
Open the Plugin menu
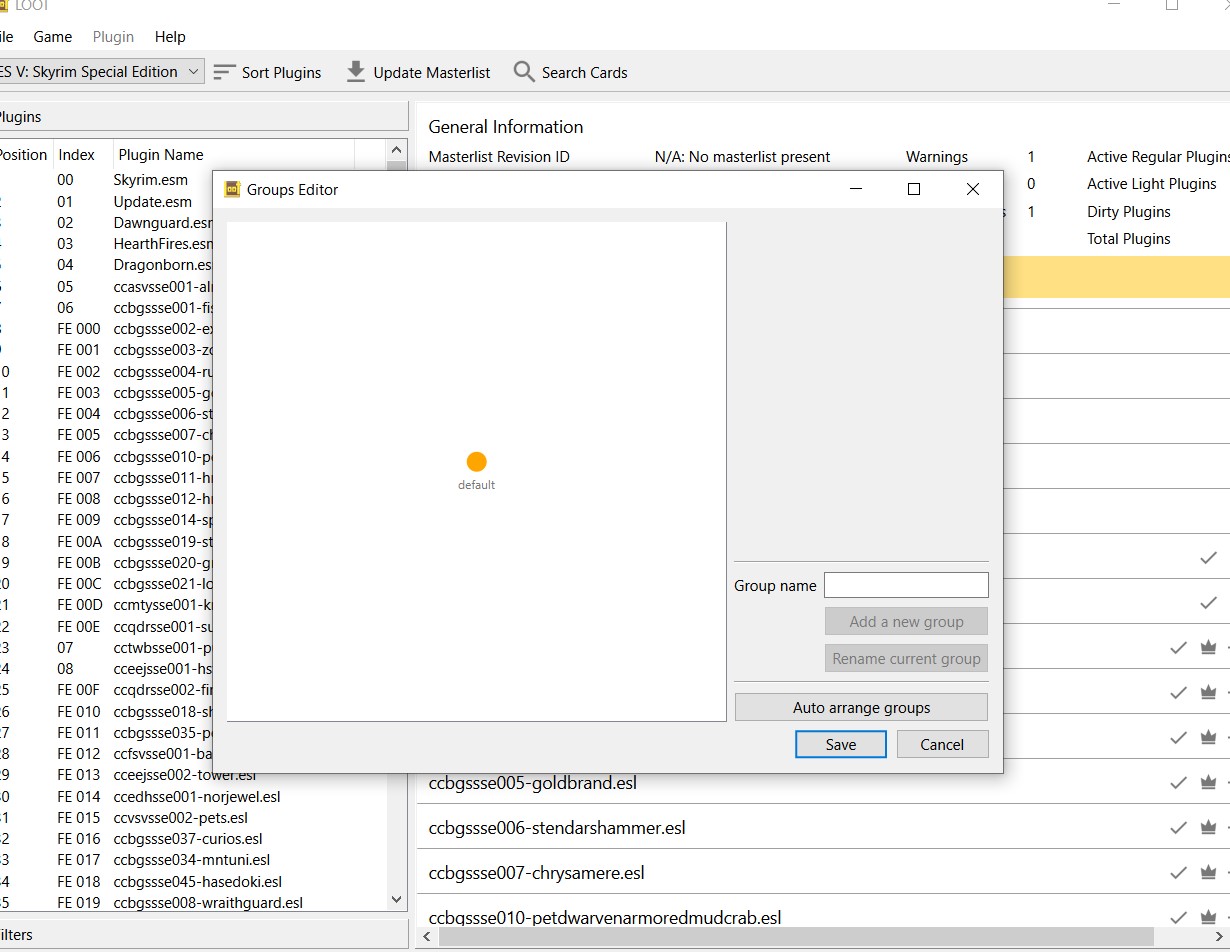coord(113,37)
